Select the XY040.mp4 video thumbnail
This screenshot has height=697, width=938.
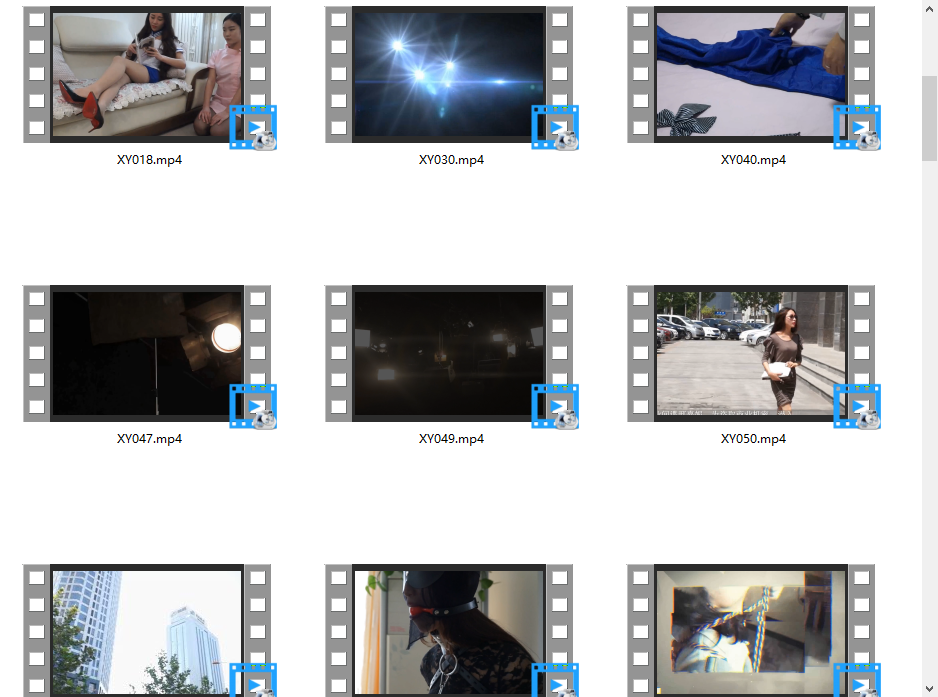coord(751,74)
